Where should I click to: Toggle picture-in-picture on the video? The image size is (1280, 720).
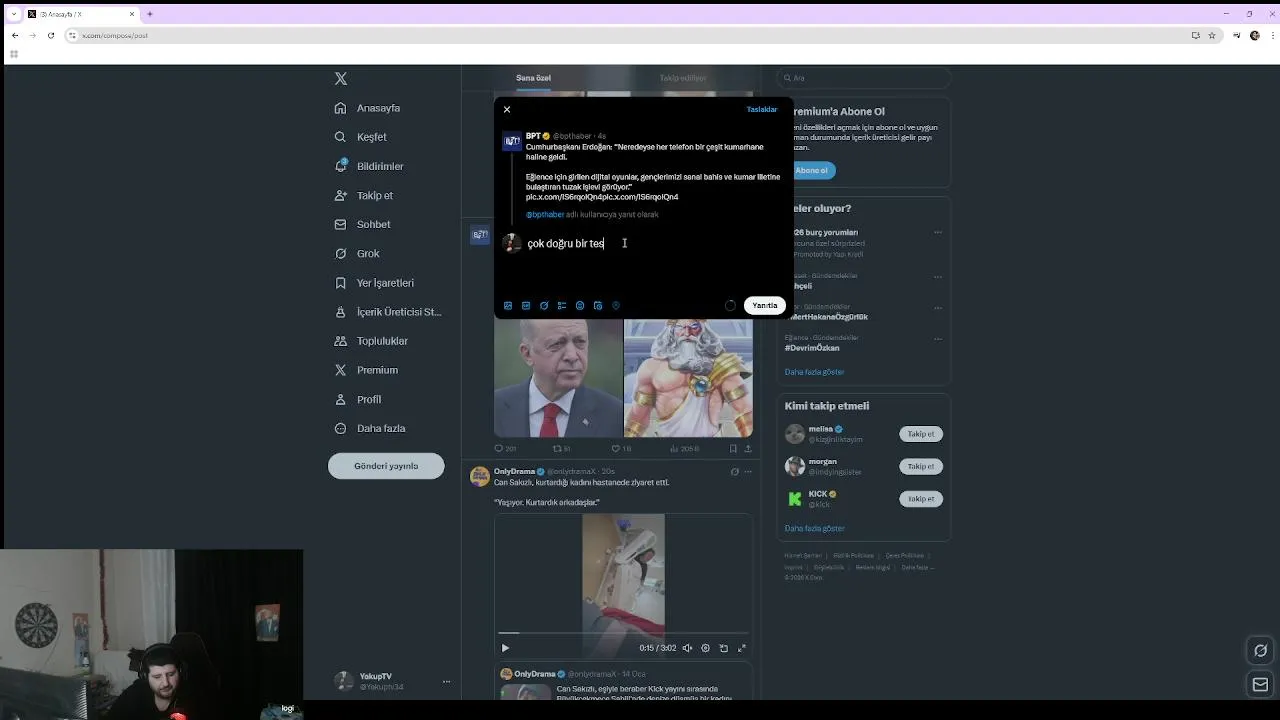[724, 648]
